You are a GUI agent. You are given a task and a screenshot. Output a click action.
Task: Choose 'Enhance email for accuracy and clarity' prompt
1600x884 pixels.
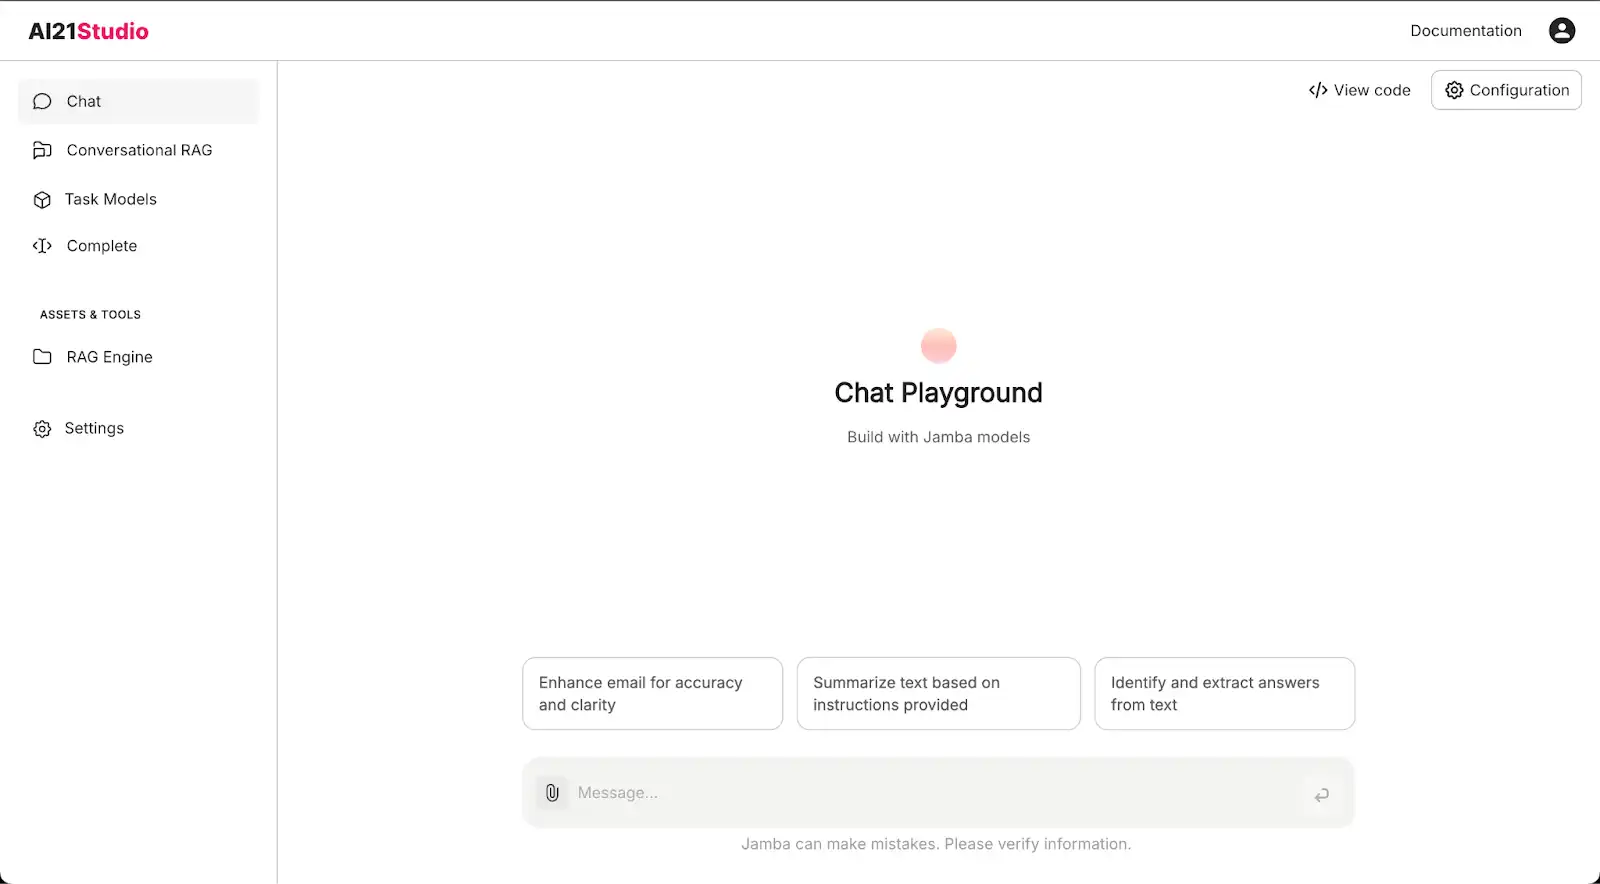652,694
